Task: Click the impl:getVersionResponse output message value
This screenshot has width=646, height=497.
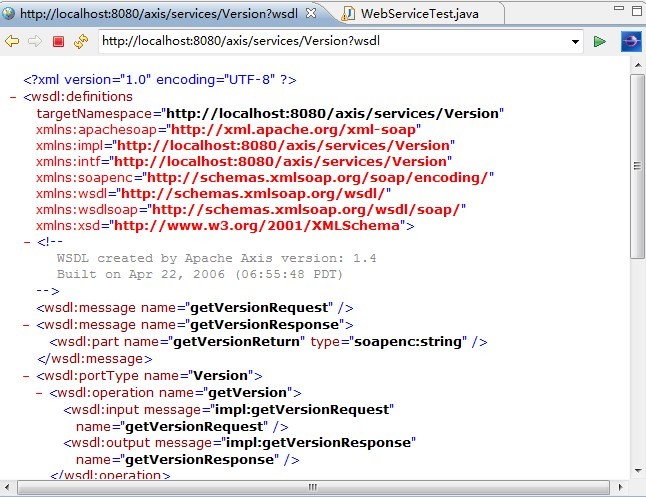Action: (x=318, y=443)
